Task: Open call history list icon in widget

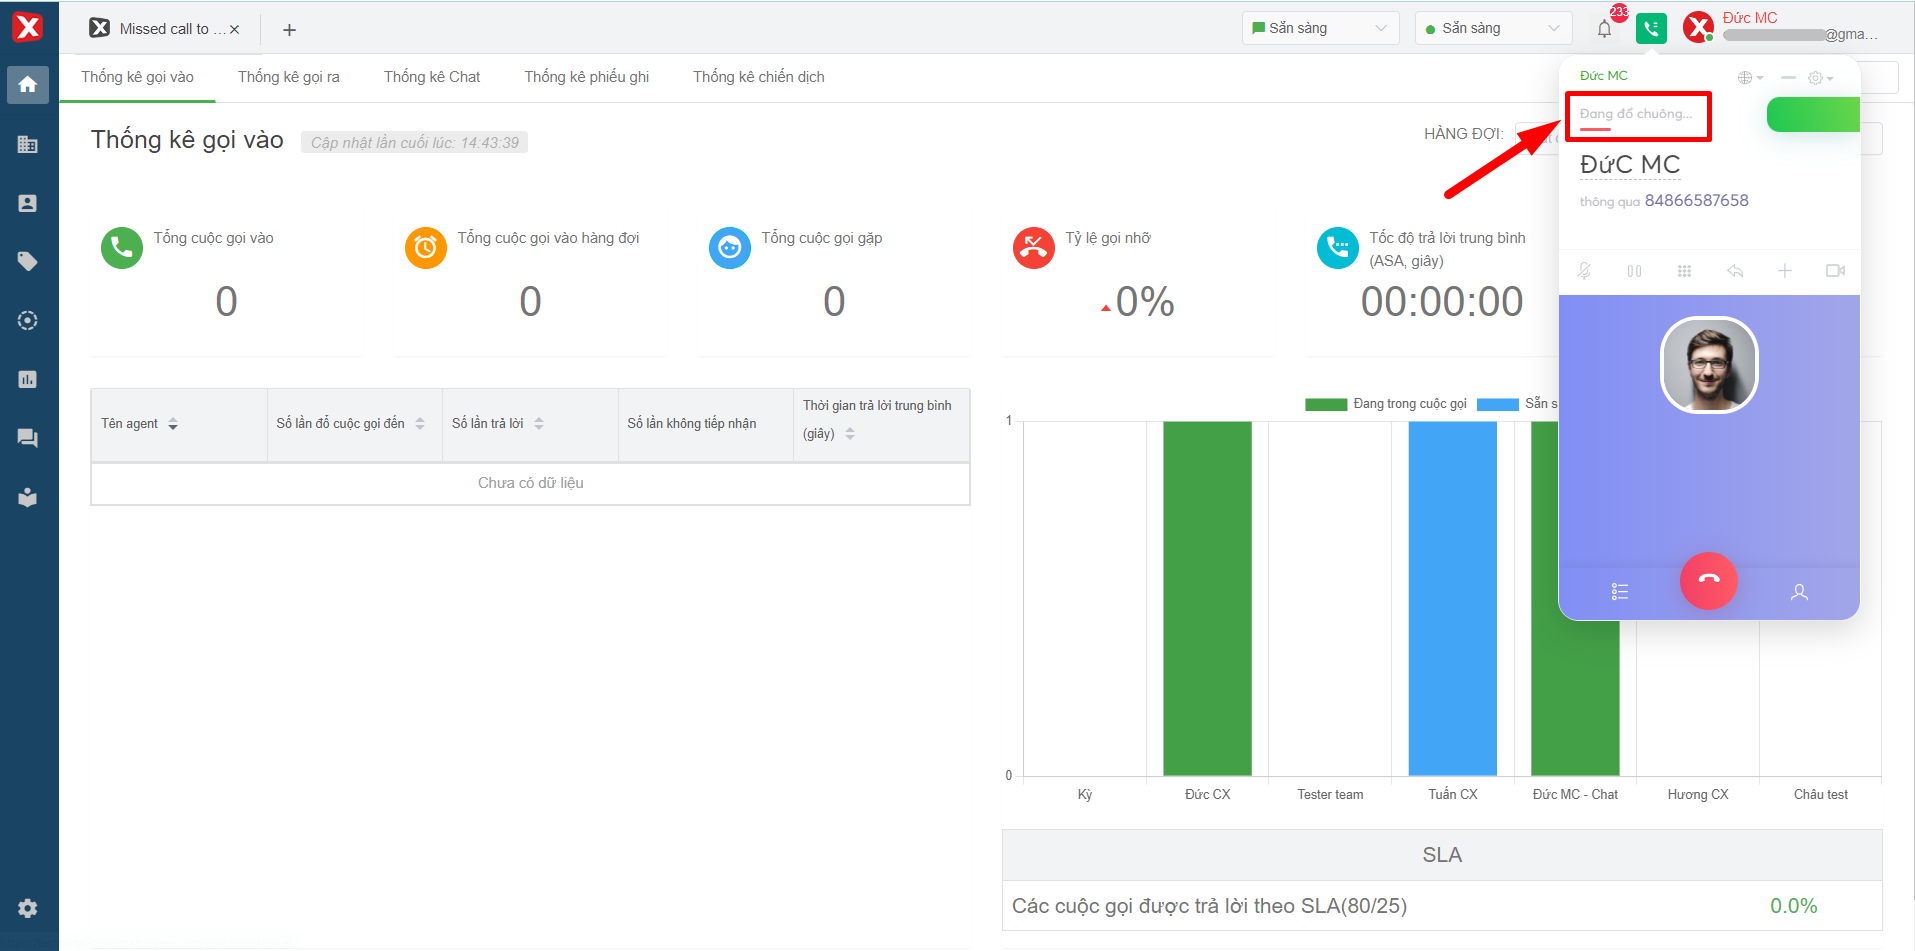Action: pyautogui.click(x=1620, y=592)
